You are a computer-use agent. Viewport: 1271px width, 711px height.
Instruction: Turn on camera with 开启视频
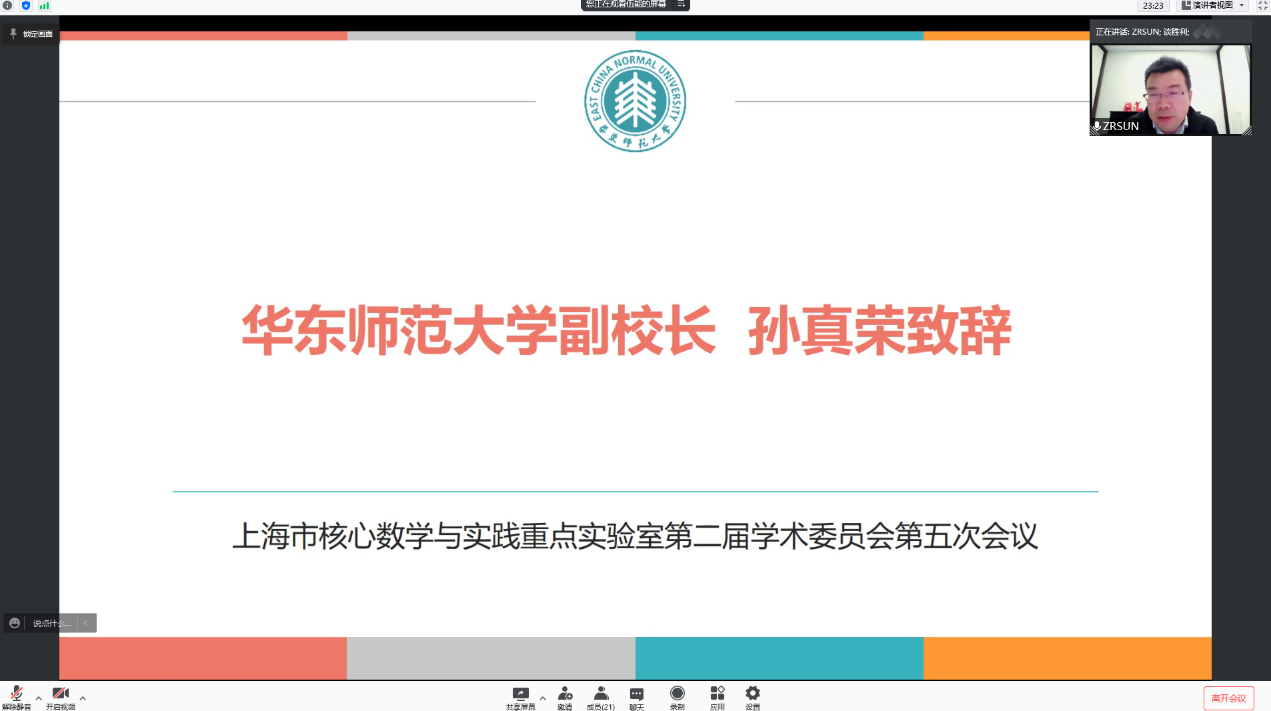tap(60, 697)
